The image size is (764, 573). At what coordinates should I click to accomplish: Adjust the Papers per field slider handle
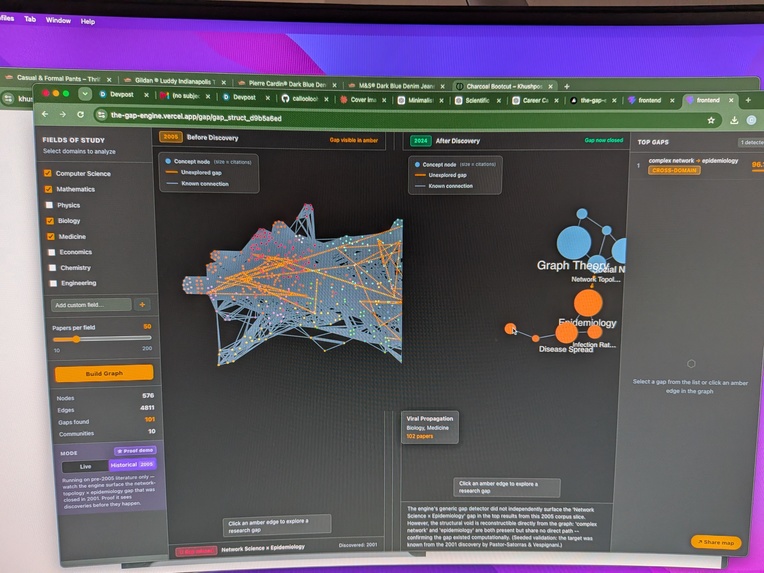[76, 339]
